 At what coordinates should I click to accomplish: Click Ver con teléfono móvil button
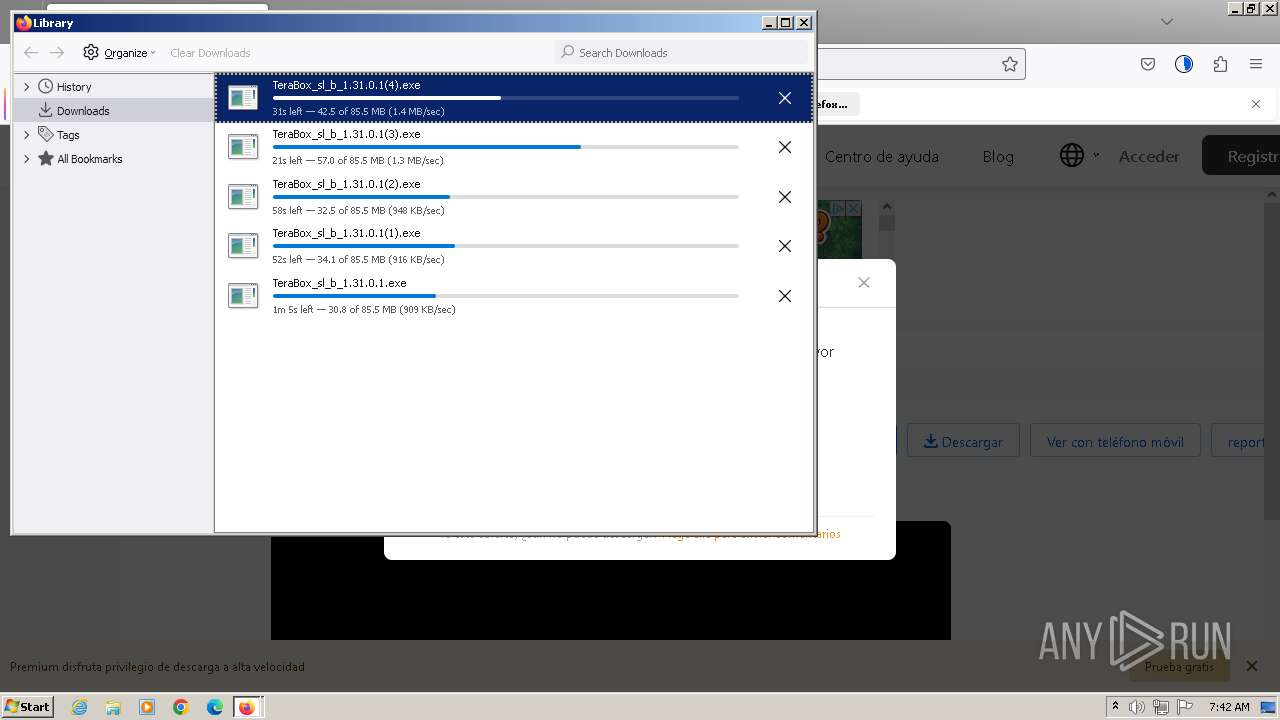point(1115,441)
